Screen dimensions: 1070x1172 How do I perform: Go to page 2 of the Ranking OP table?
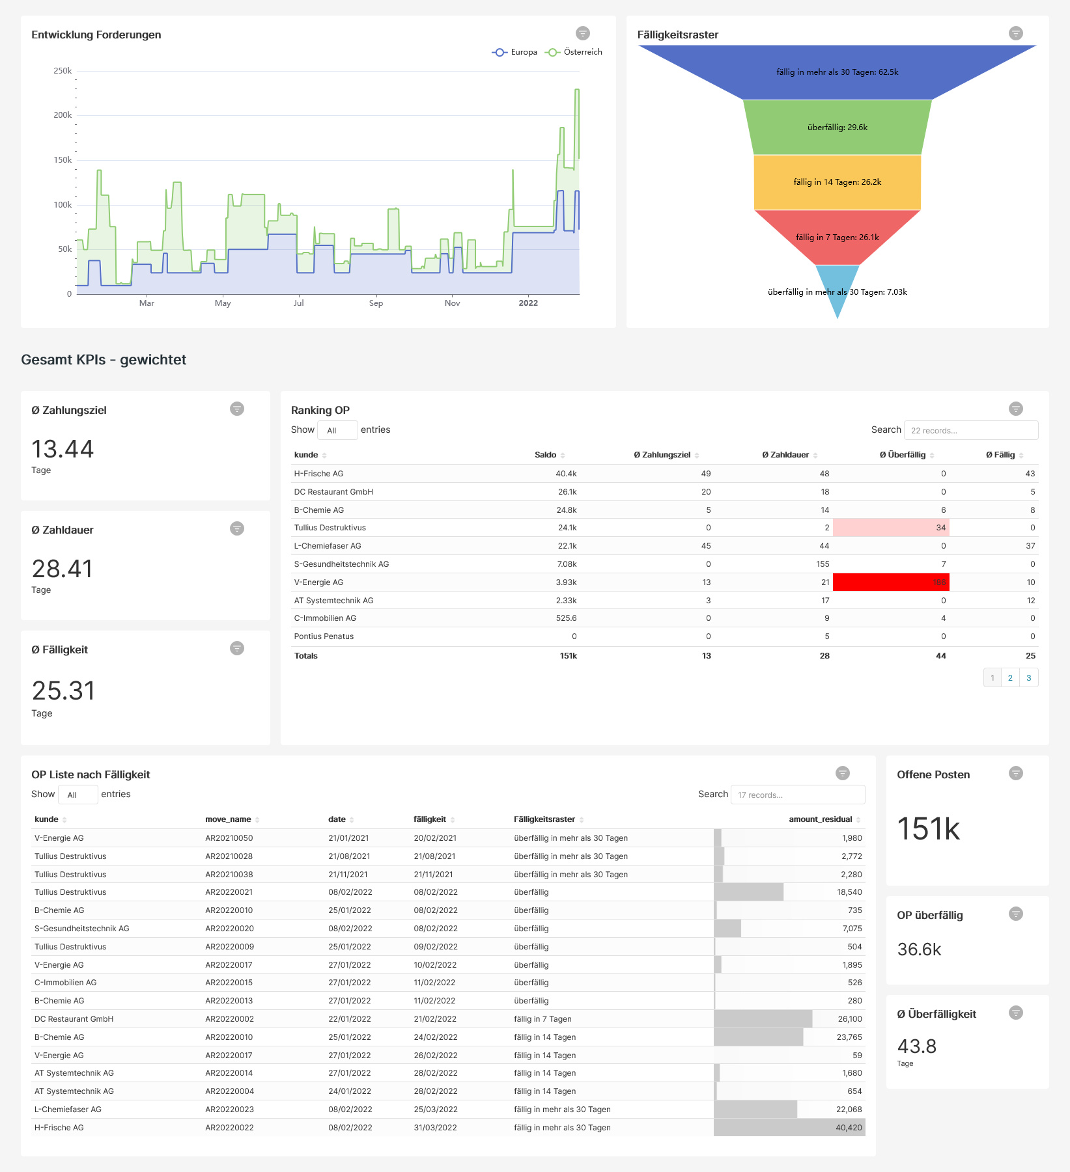(1010, 677)
